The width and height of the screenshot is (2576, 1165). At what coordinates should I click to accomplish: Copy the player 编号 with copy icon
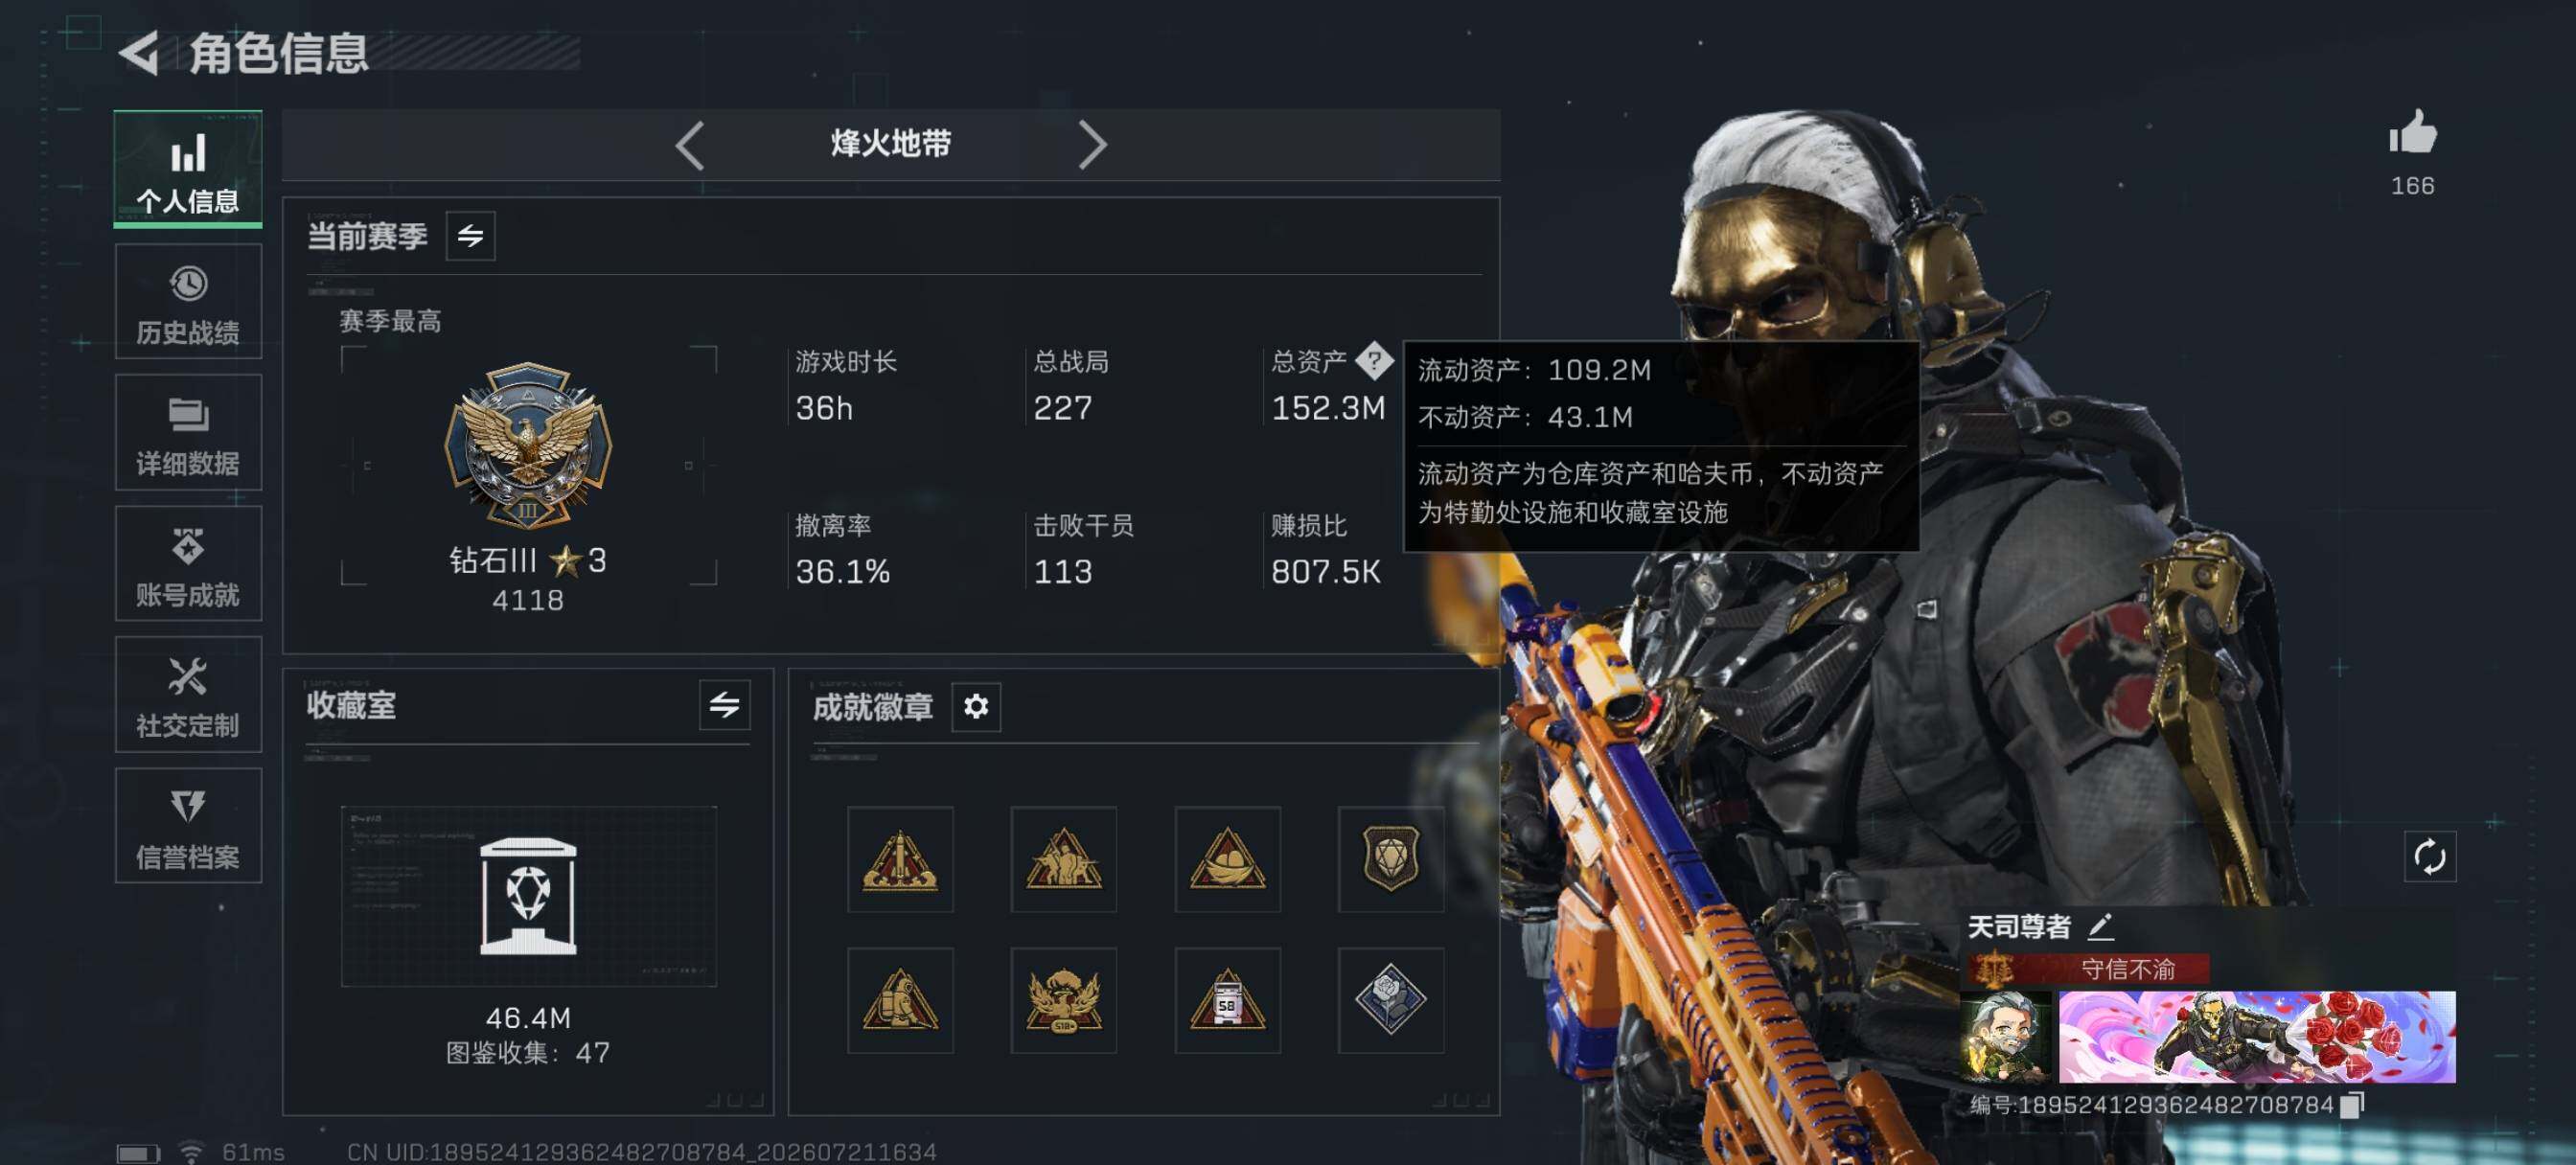click(2353, 1105)
